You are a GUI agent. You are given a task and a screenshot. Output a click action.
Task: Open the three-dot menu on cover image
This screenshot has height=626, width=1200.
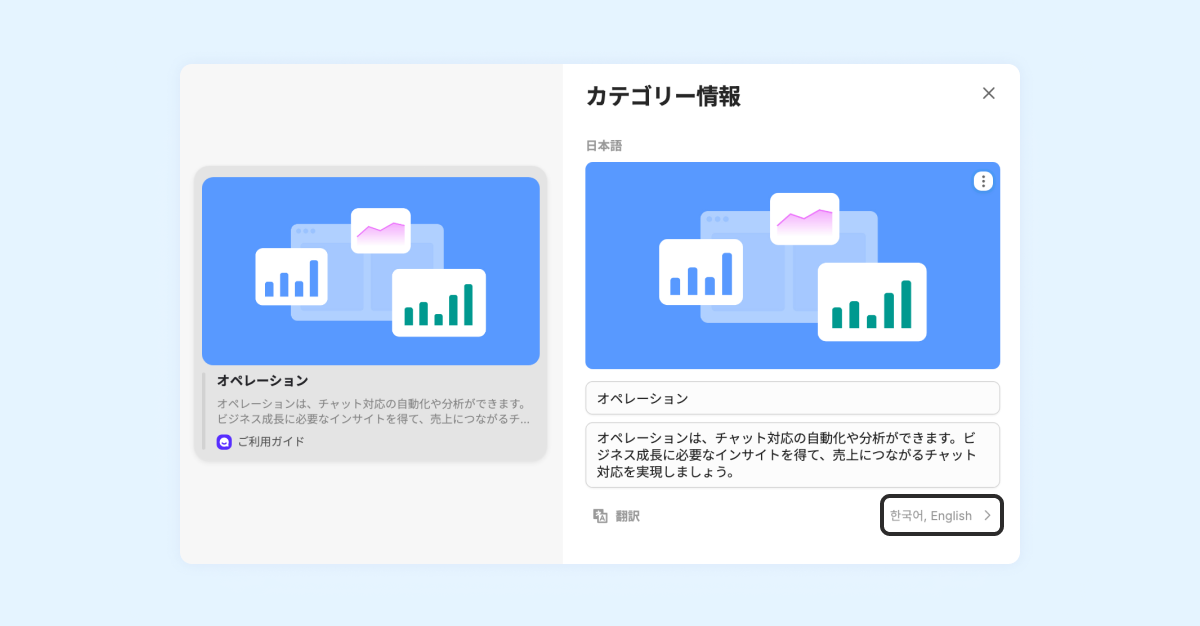[983, 181]
